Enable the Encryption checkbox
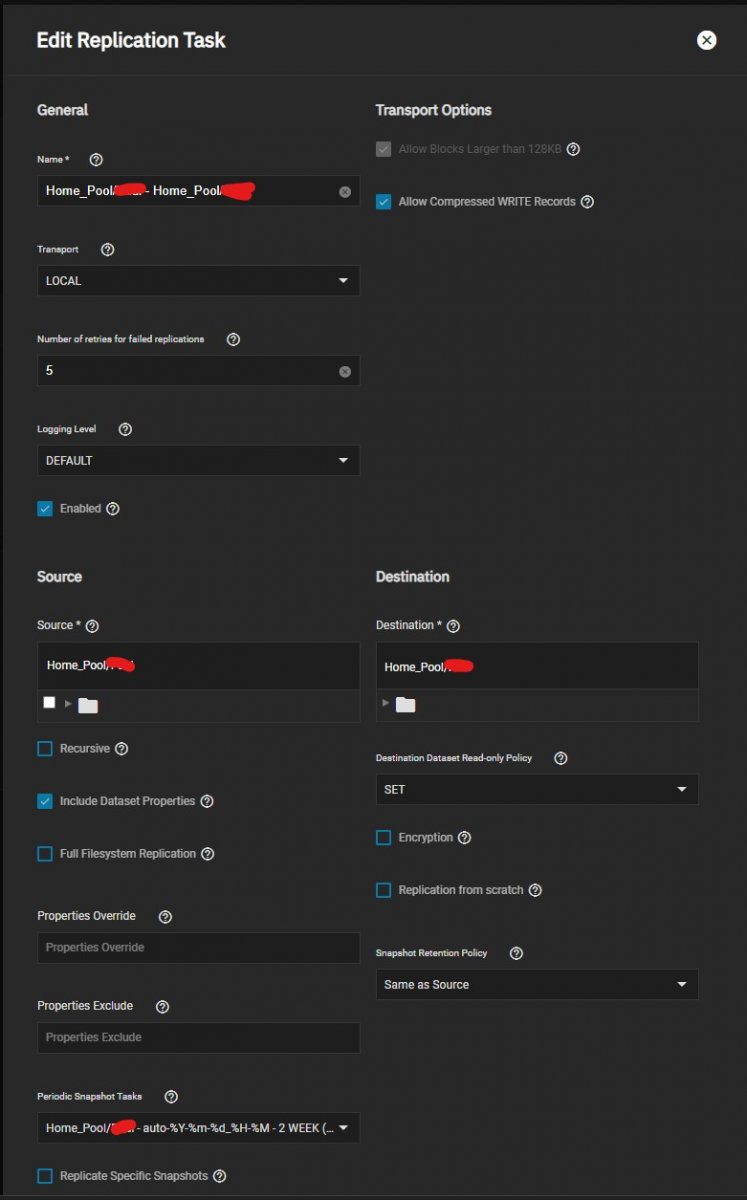 click(384, 838)
